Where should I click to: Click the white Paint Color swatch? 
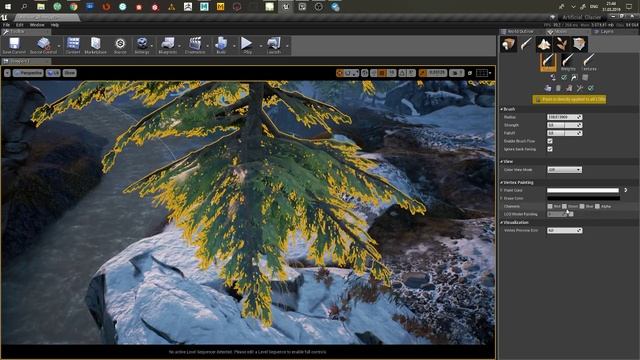click(x=583, y=190)
